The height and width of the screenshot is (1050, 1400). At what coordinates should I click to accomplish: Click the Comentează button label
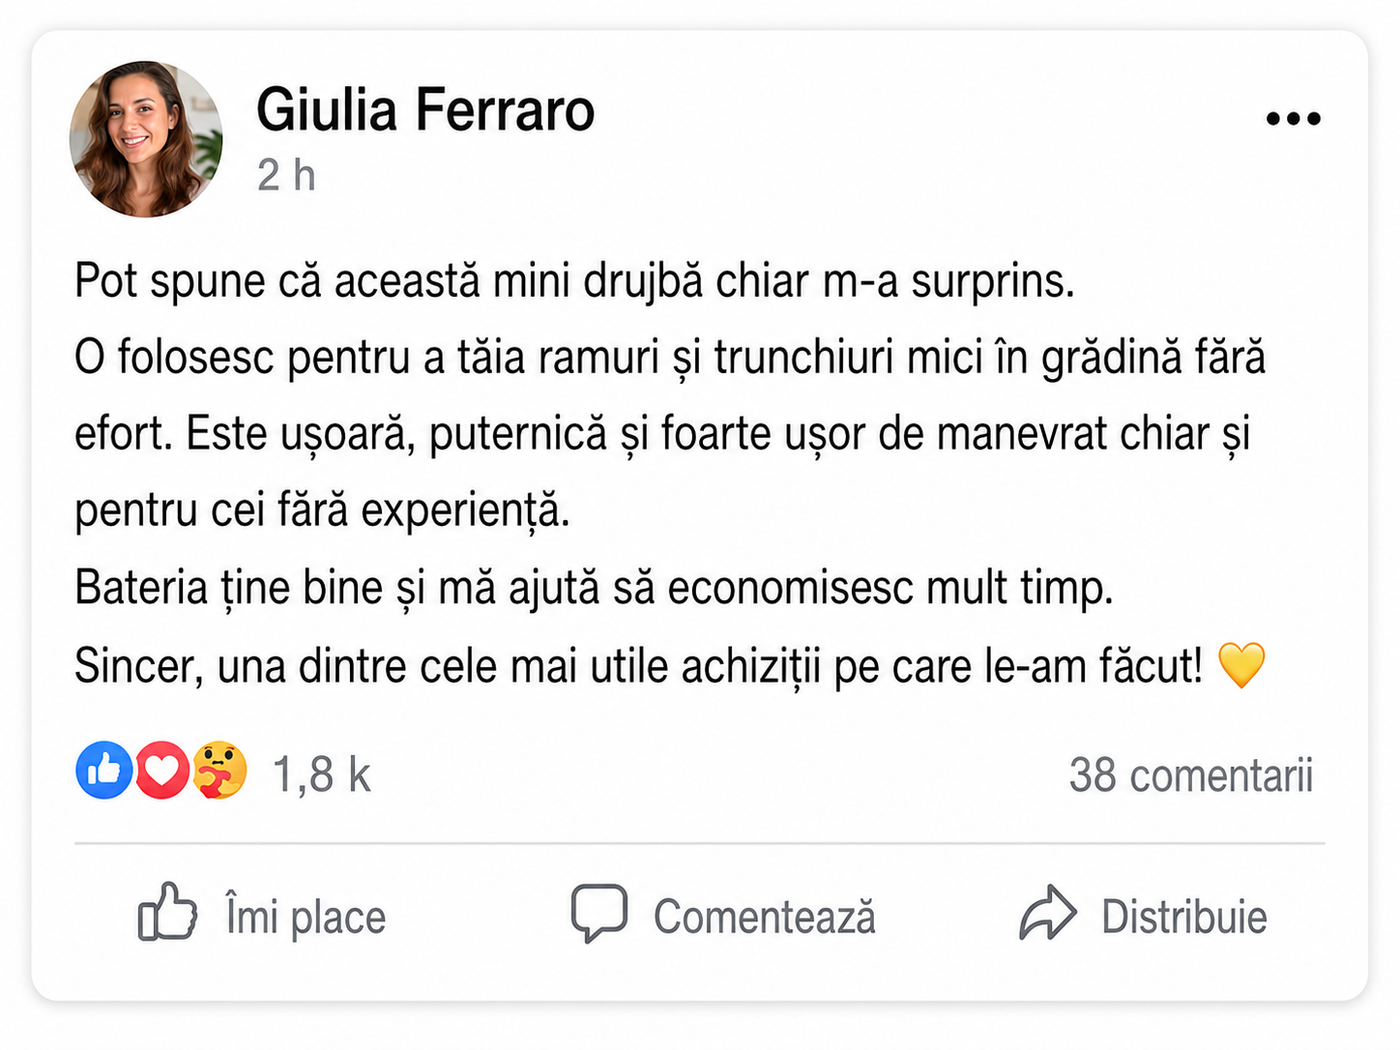tap(765, 917)
